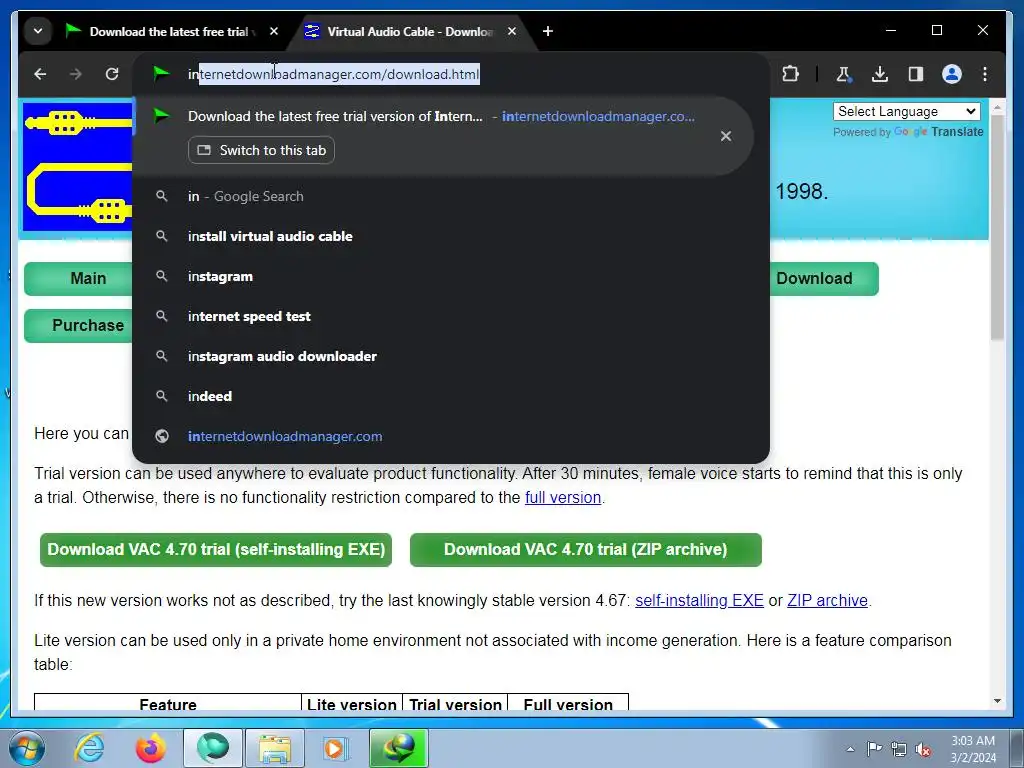Close the Download latest free trial tab

274,31
